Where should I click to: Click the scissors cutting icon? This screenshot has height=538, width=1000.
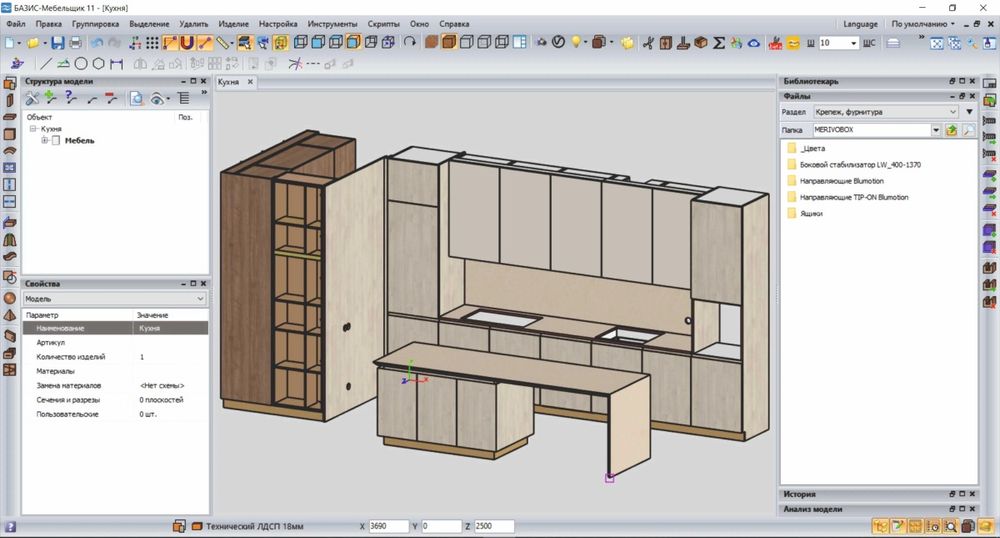647,43
